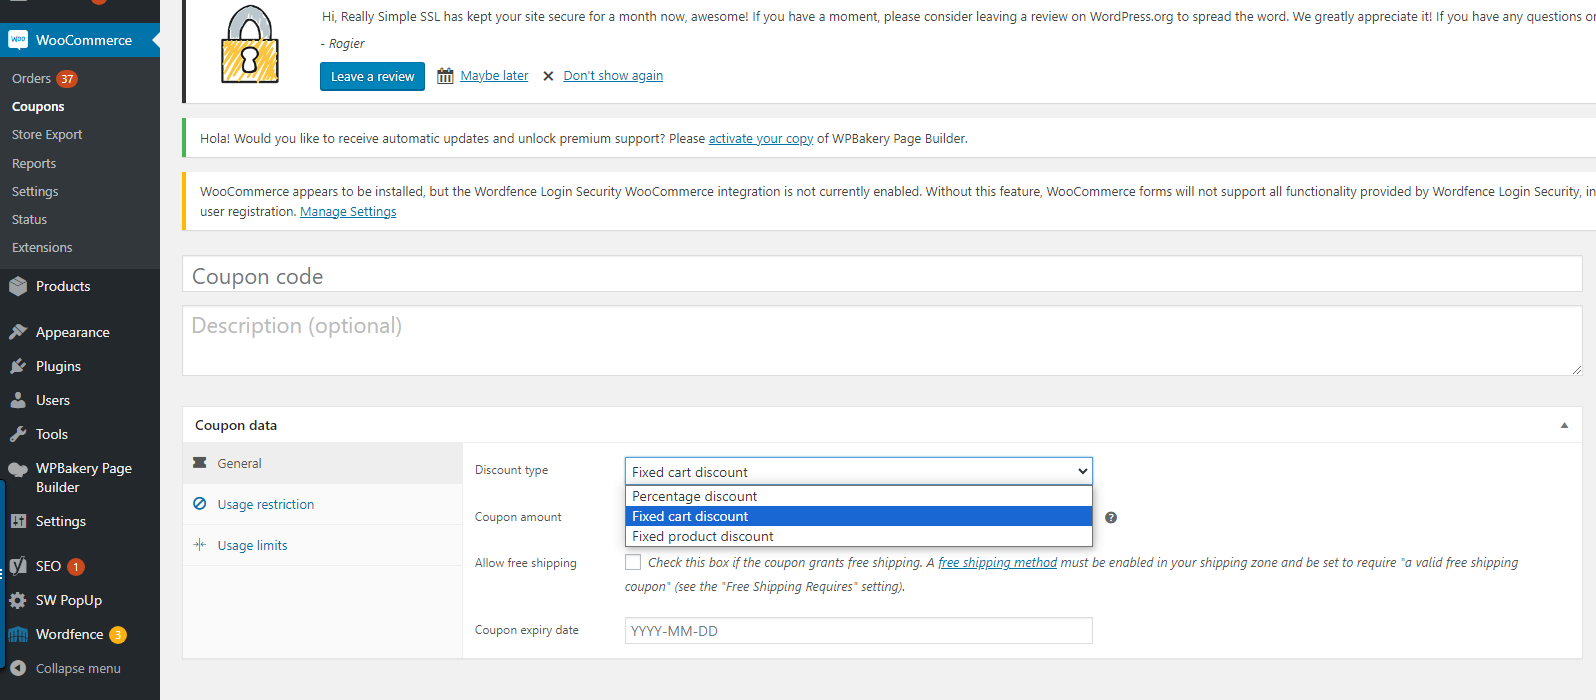The height and width of the screenshot is (700, 1596).
Task: Click the orange Orders count badge 37
Action: [67, 79]
